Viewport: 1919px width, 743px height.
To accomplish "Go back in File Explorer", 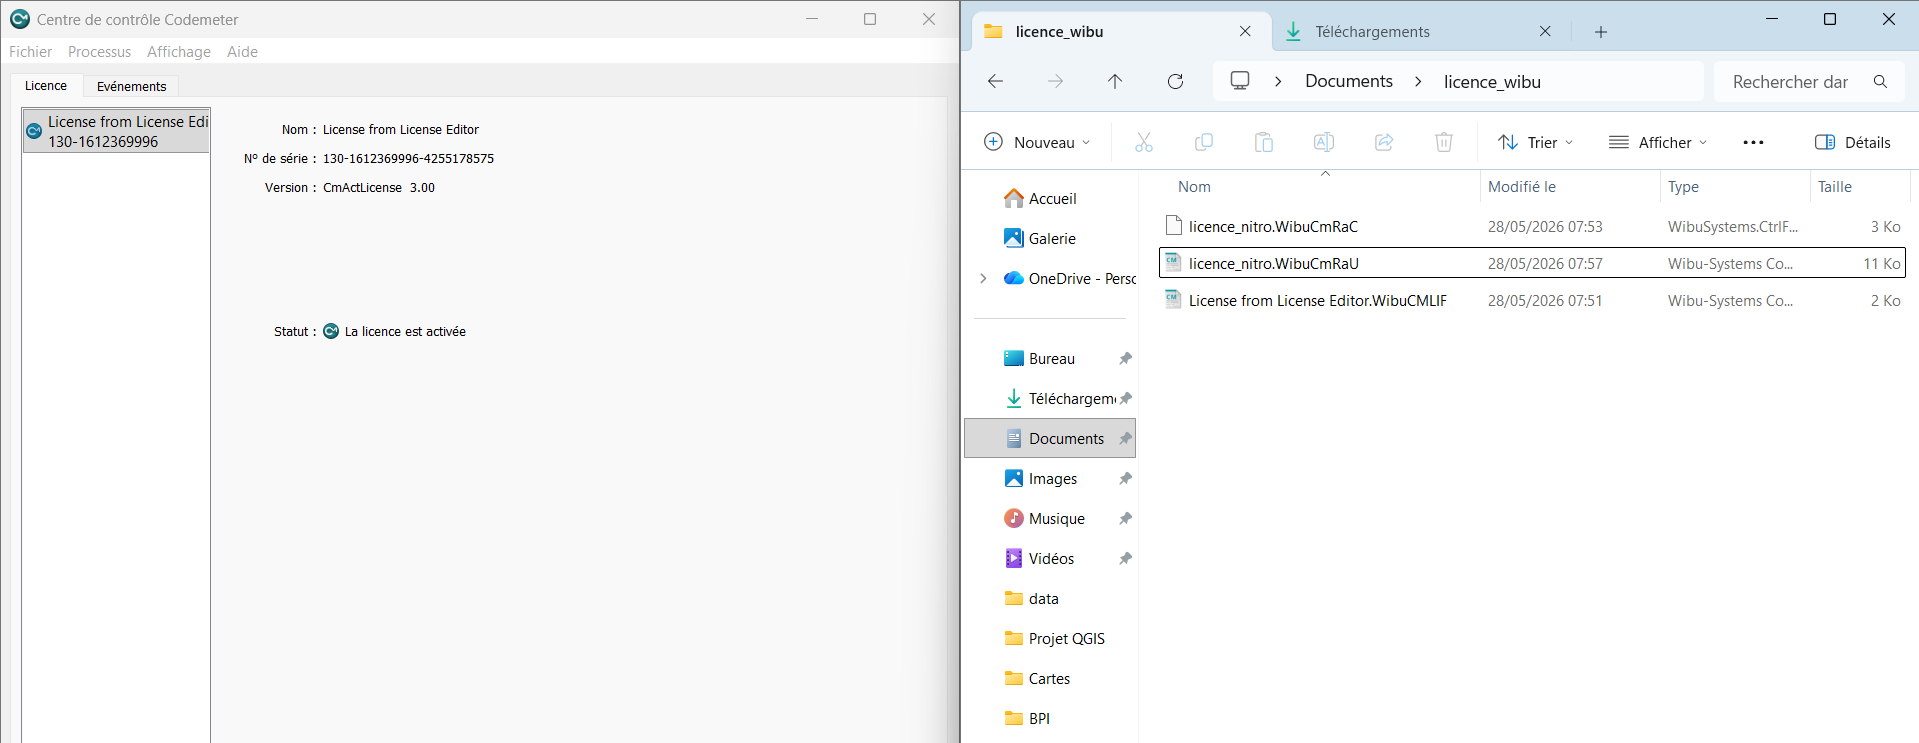I will (995, 82).
